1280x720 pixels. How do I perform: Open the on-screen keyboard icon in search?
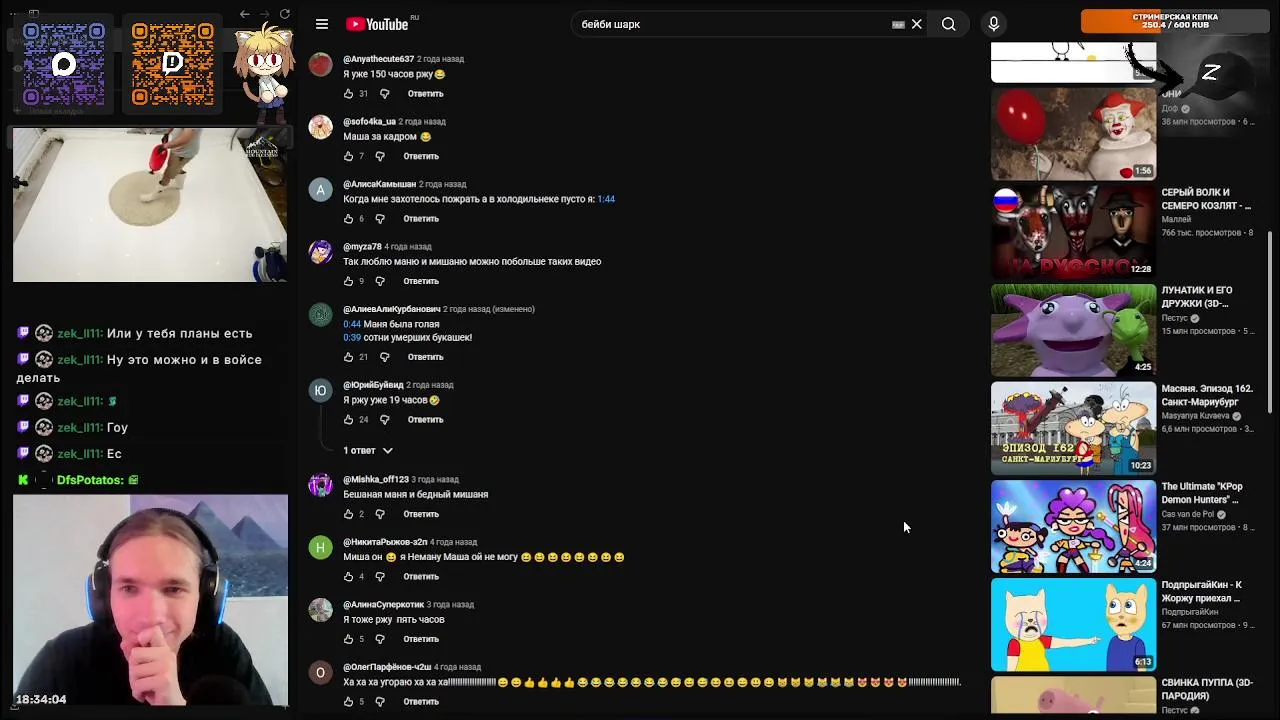[x=898, y=24]
